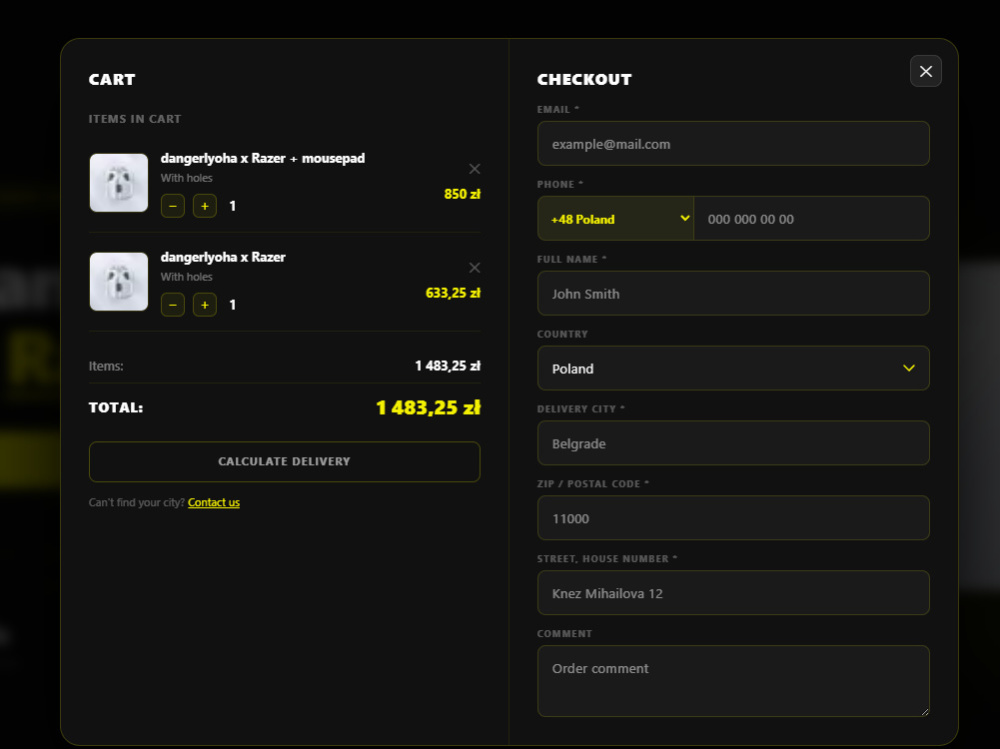Focus the ZIP / Postal Code field
Screen dimensions: 1000x749
733,518
